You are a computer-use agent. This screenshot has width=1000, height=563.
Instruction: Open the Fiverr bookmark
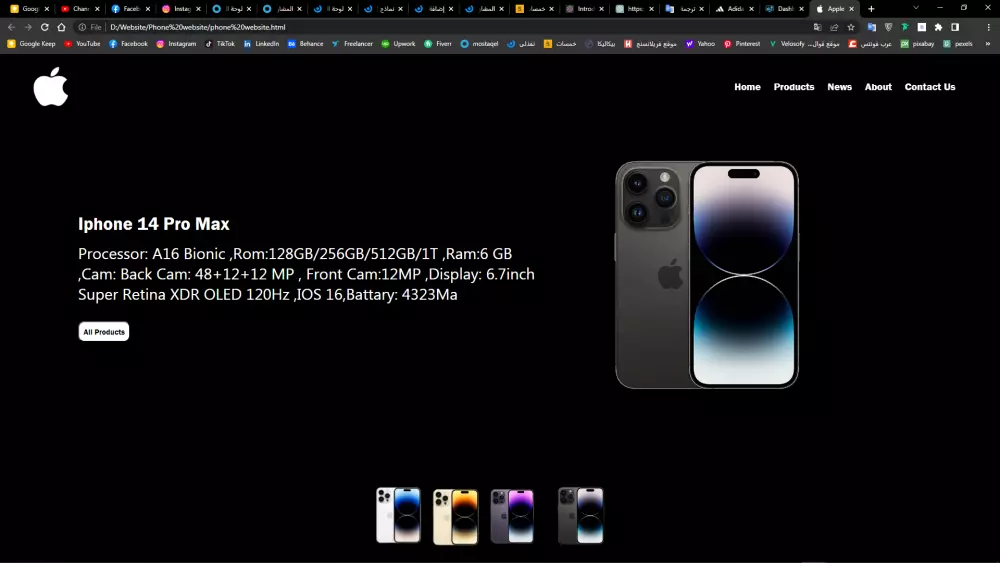[438, 44]
